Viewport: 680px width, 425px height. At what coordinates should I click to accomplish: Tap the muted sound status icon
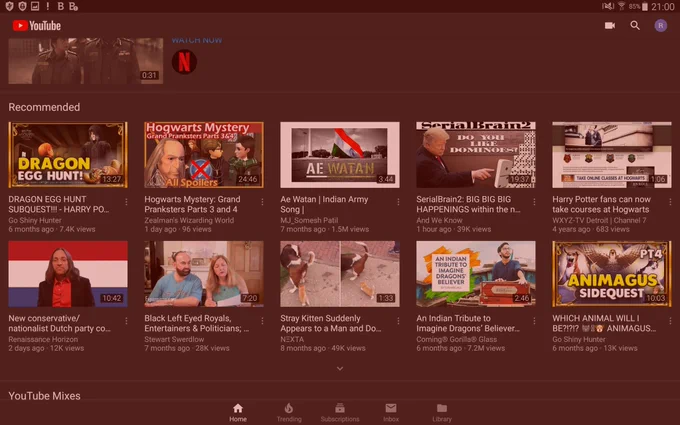(x=608, y=6)
